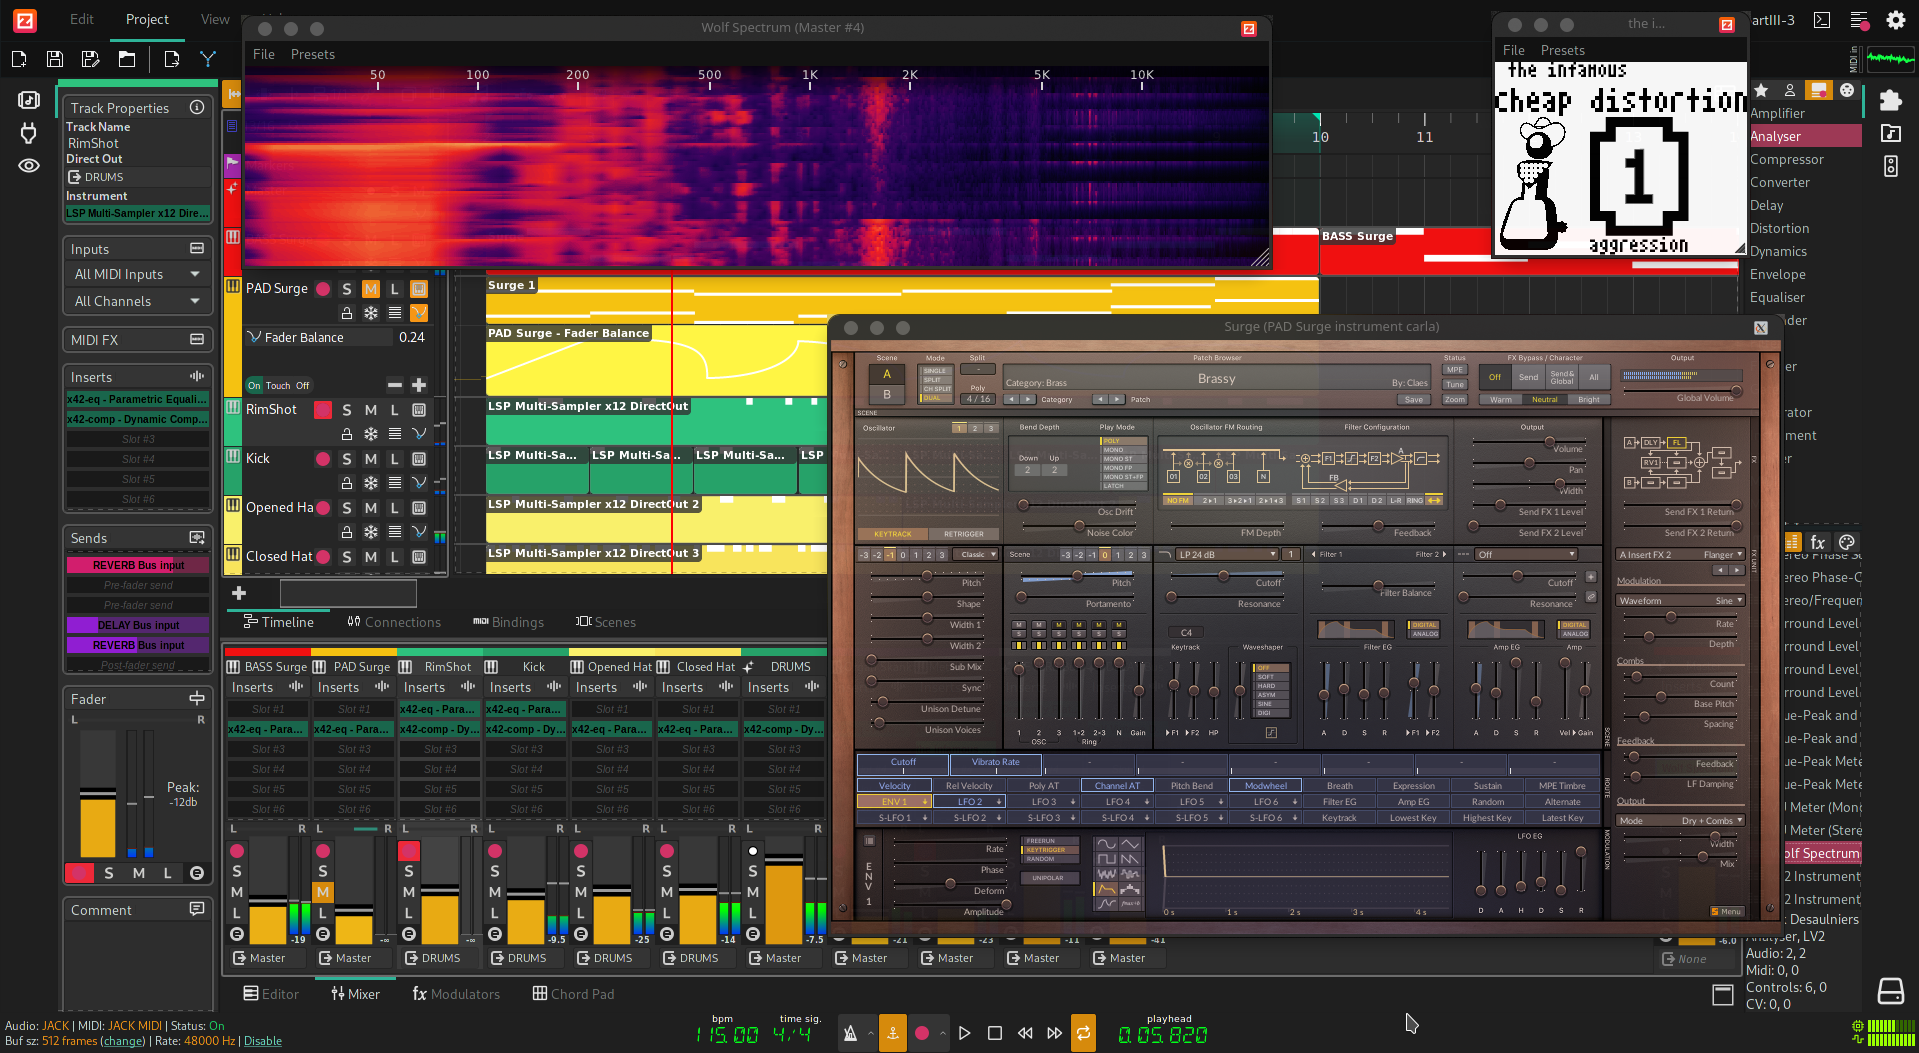Image resolution: width=1919 pixels, height=1053 pixels.
Task: Open the monitor section speaker icon
Action: (x=1890, y=166)
